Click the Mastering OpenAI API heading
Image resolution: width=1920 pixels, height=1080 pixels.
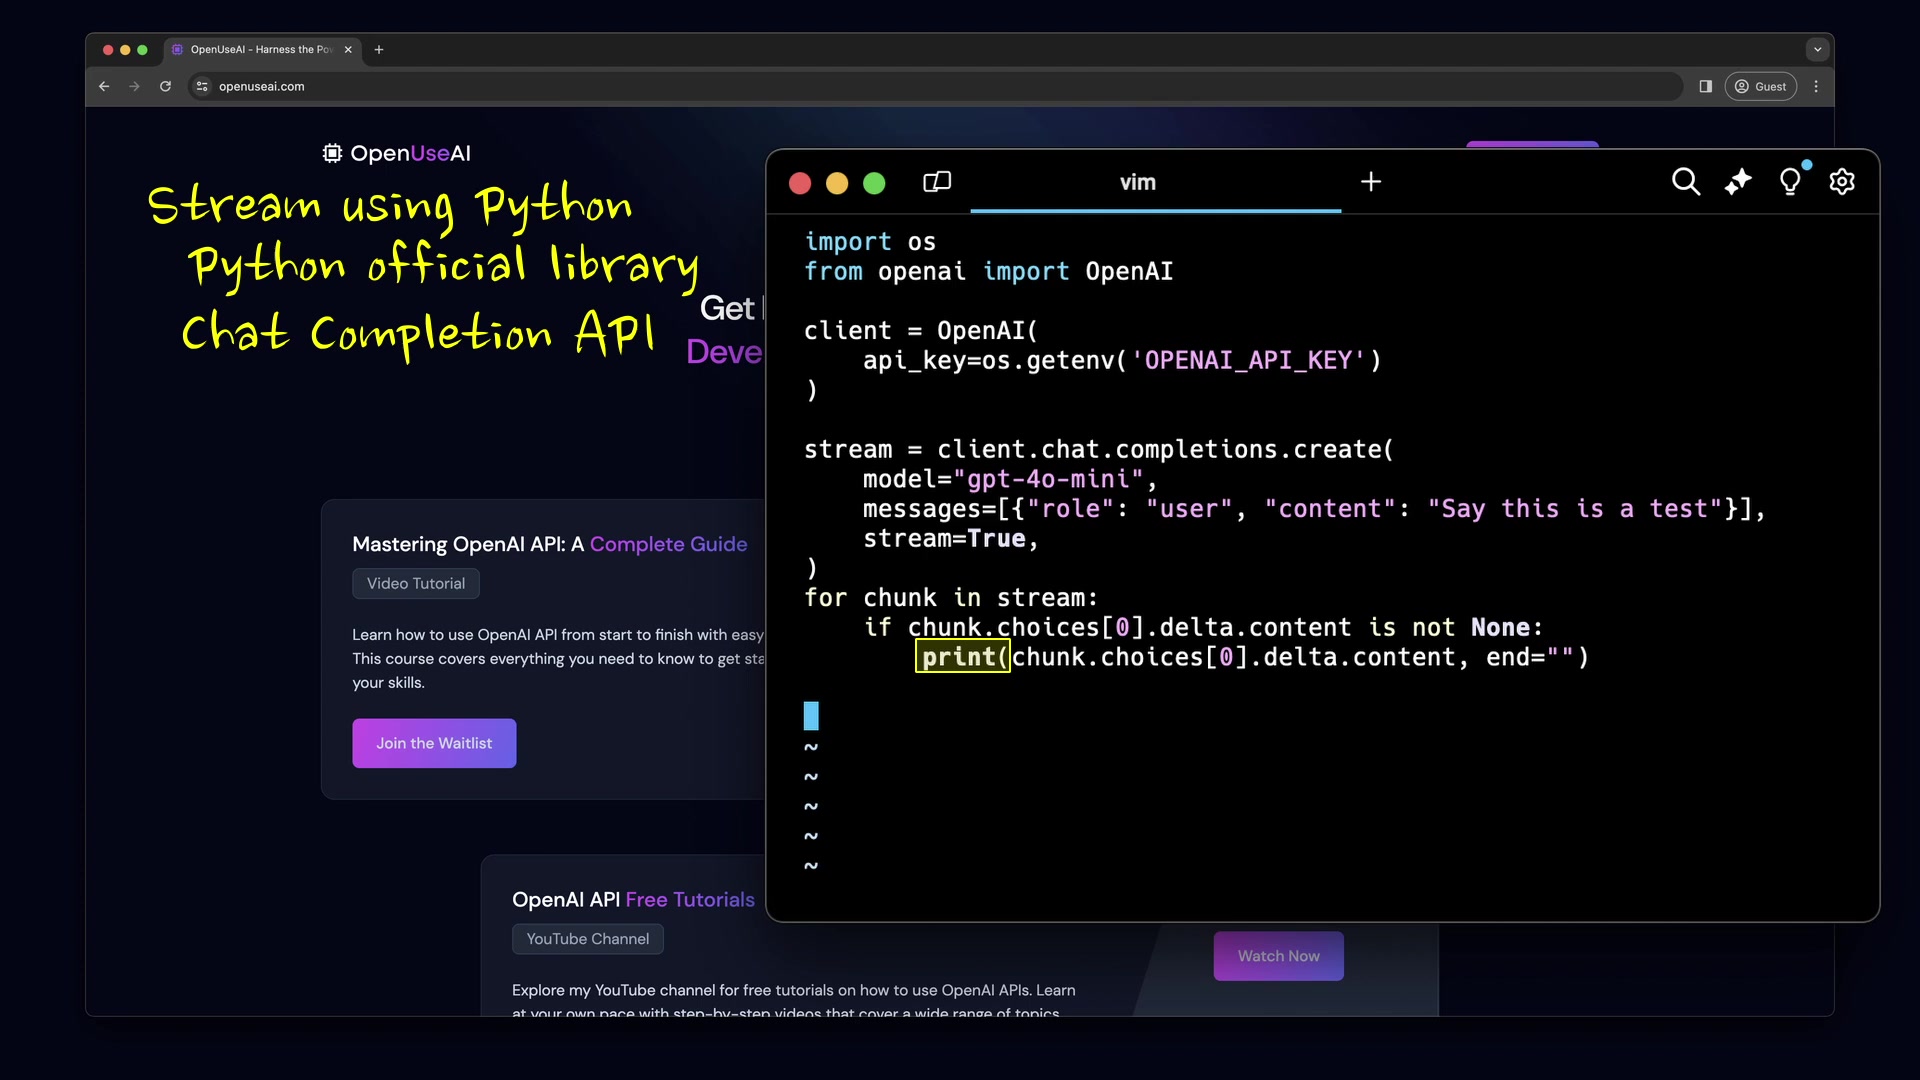(550, 544)
